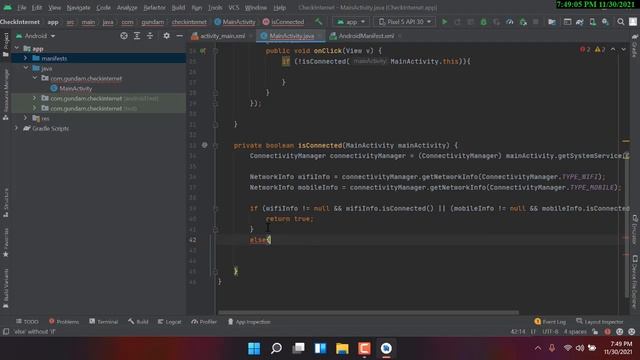Click Wi-Fi icon in system tray

tap(567, 348)
